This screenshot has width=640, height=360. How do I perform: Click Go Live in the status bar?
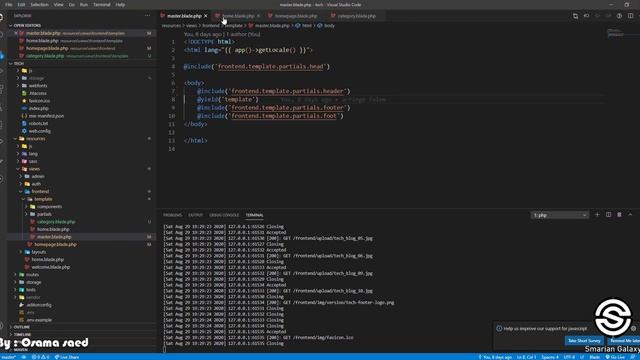[615, 357]
